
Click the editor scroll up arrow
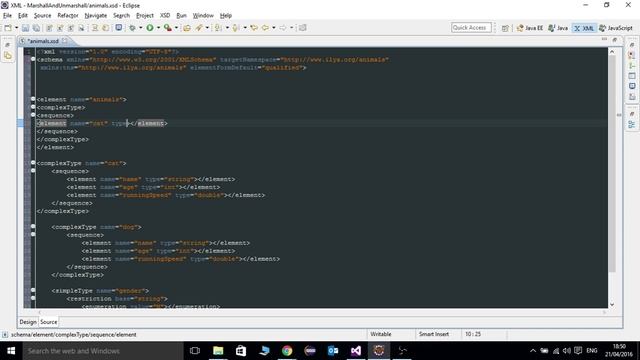tap(612, 52)
